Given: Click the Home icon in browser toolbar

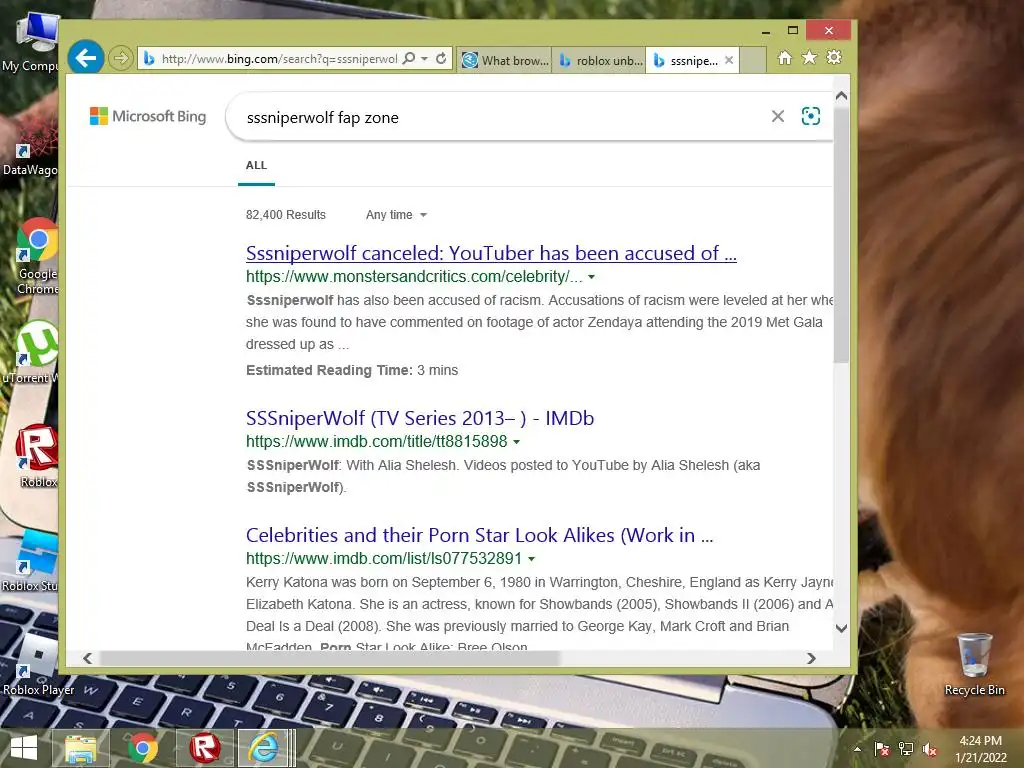Looking at the screenshot, I should coord(784,58).
